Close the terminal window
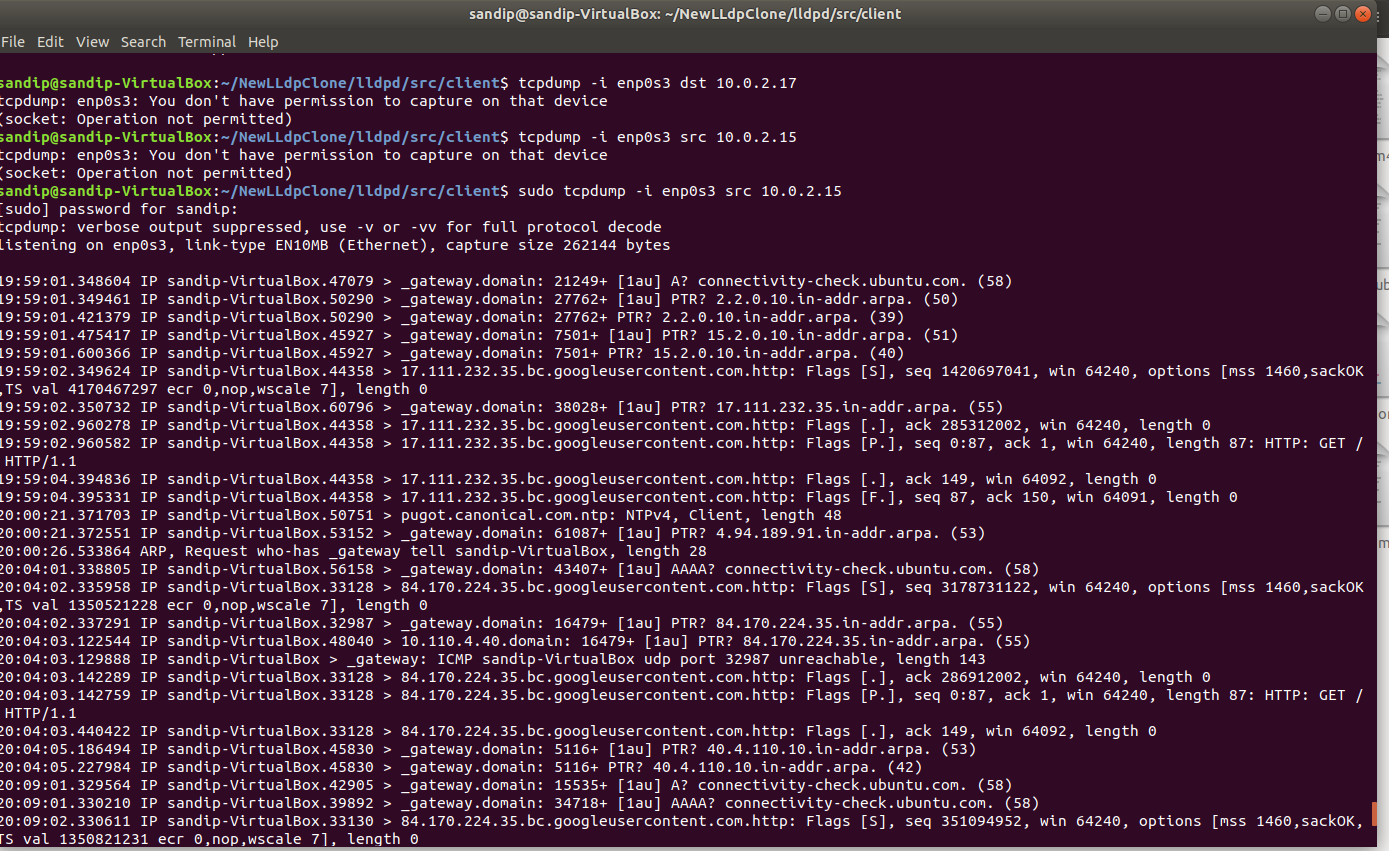 (x=1363, y=13)
